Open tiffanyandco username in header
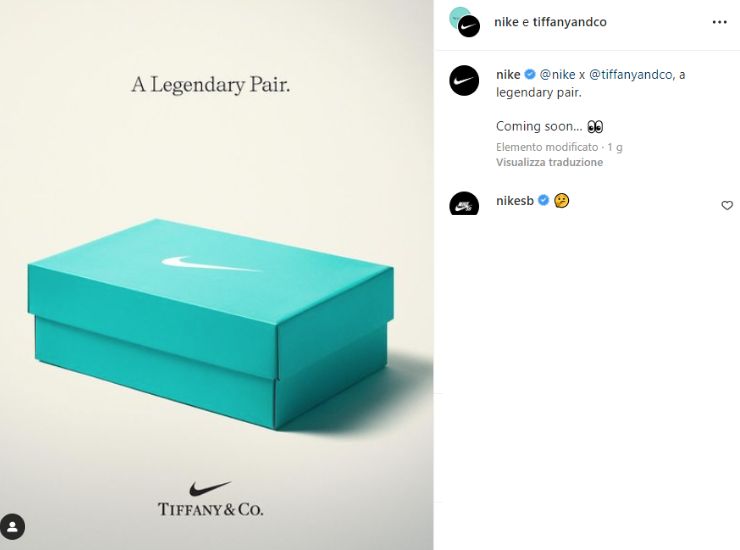The height and width of the screenshot is (550, 740). 570,22
